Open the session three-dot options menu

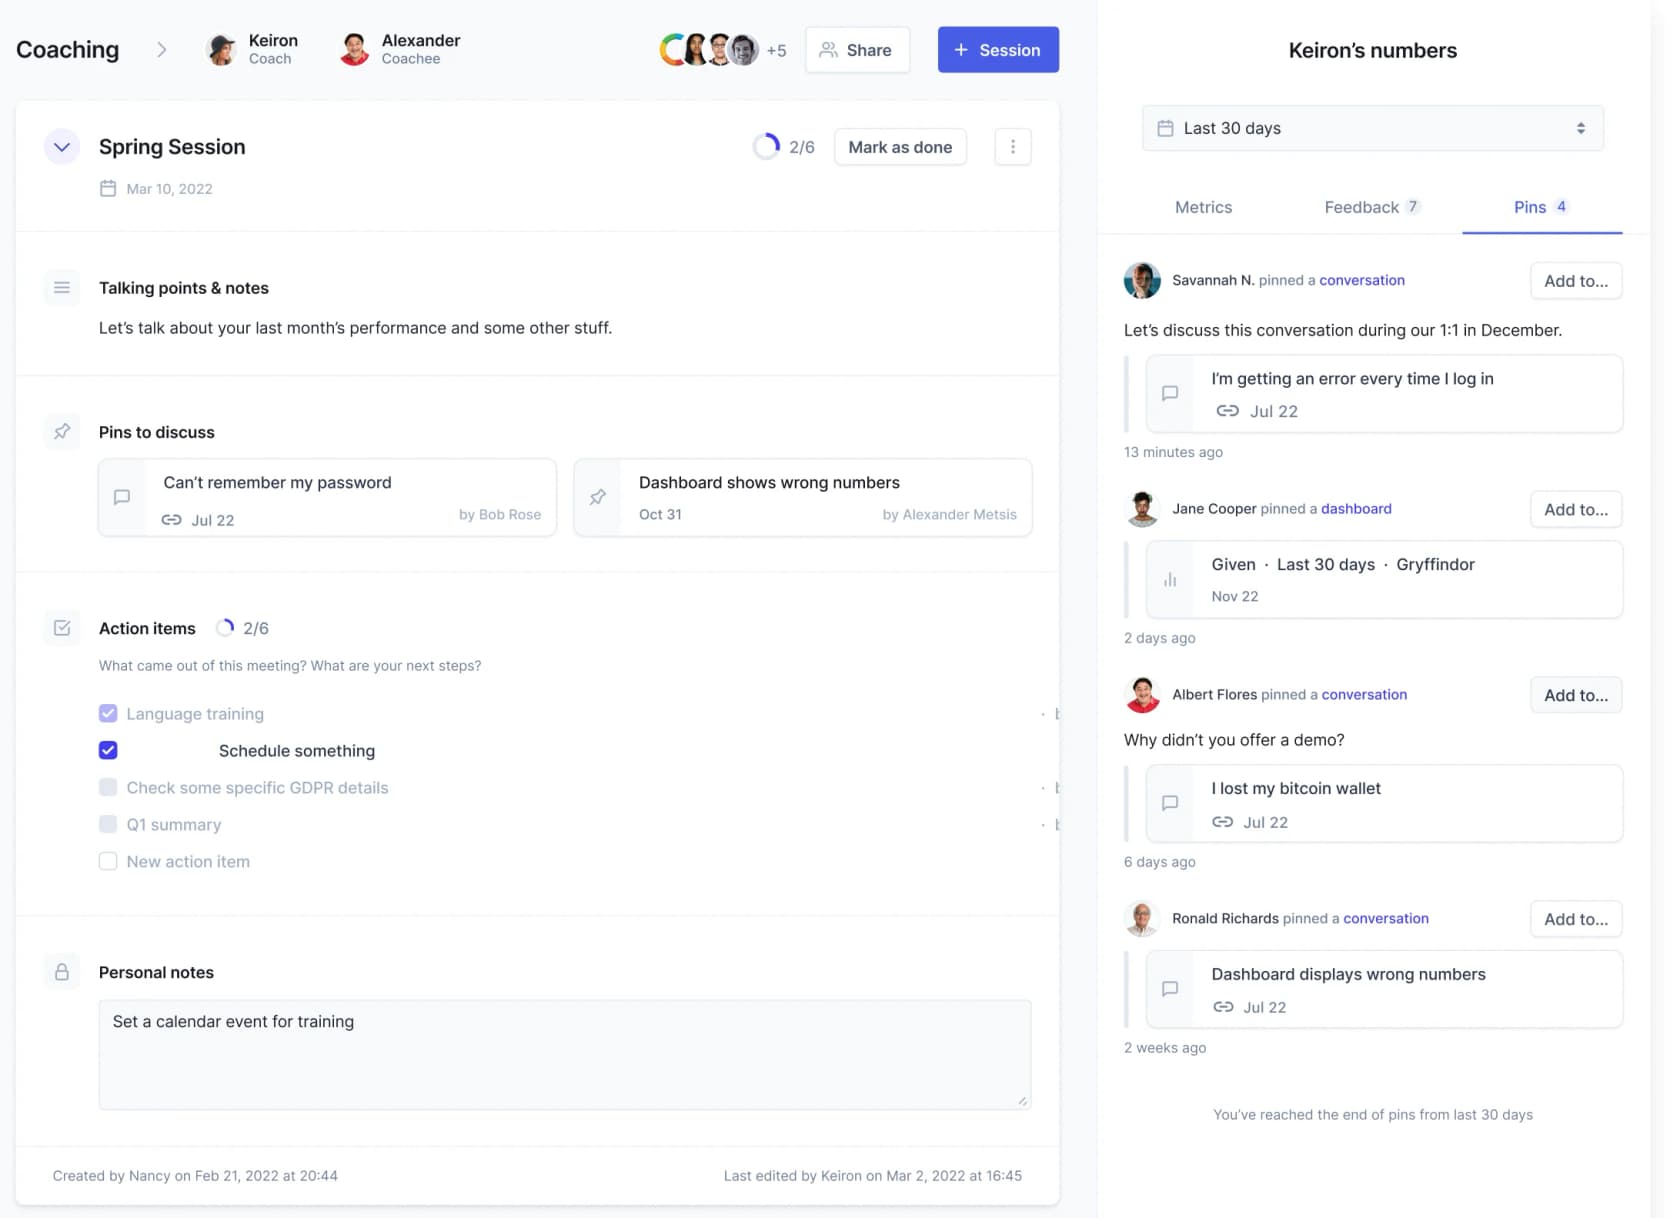(1012, 147)
